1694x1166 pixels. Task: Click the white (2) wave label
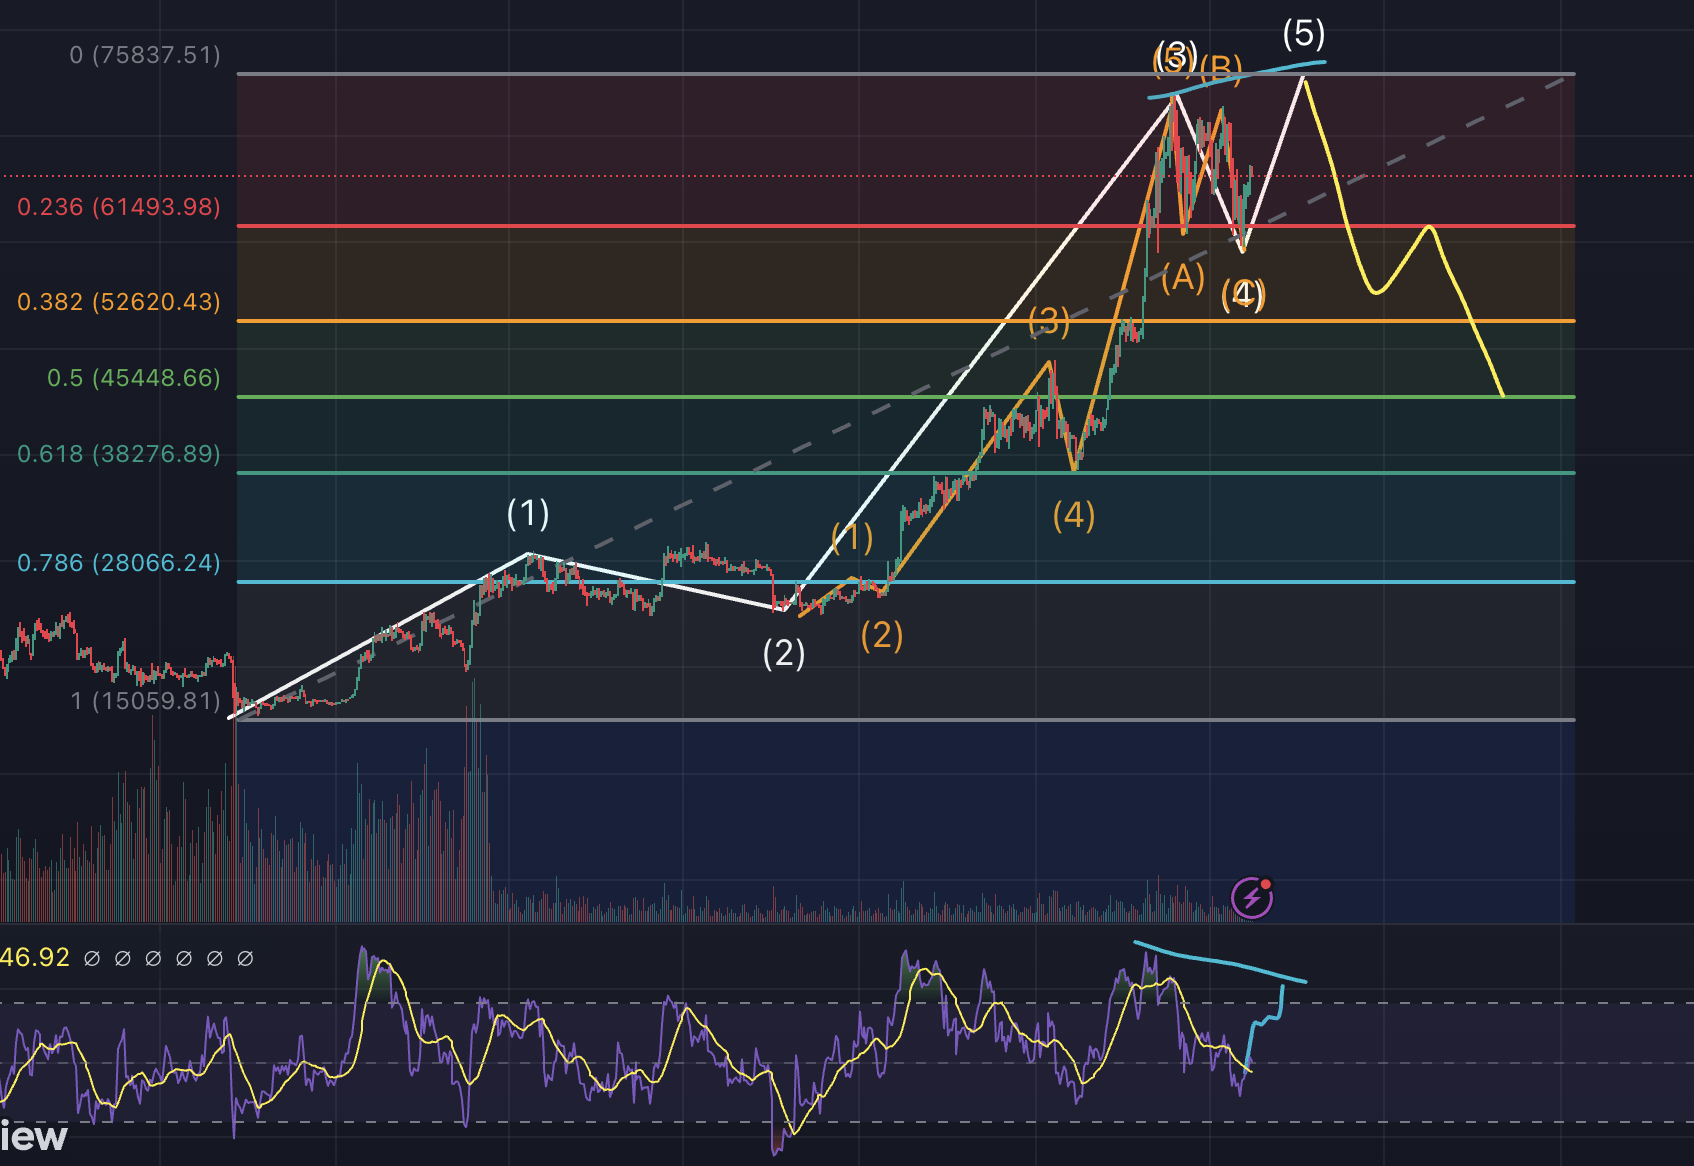point(783,653)
